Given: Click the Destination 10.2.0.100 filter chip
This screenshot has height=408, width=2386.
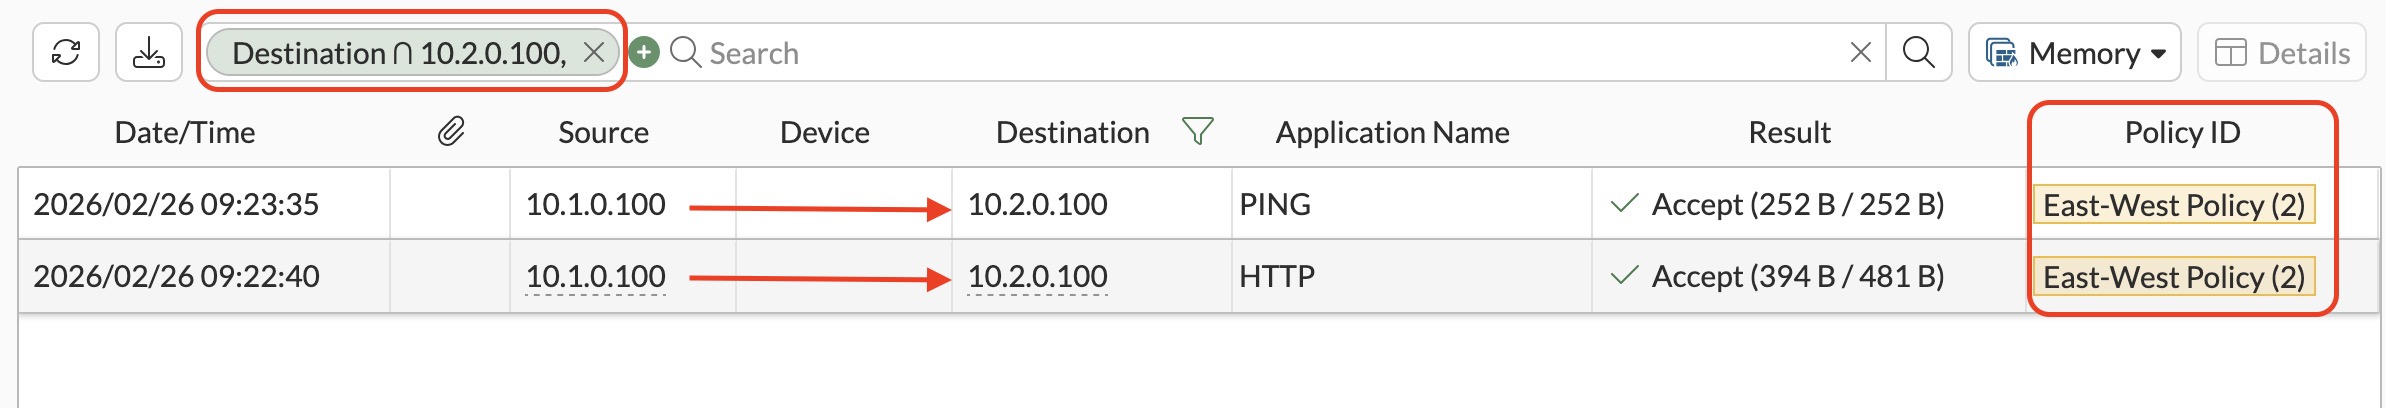Looking at the screenshot, I should 399,52.
